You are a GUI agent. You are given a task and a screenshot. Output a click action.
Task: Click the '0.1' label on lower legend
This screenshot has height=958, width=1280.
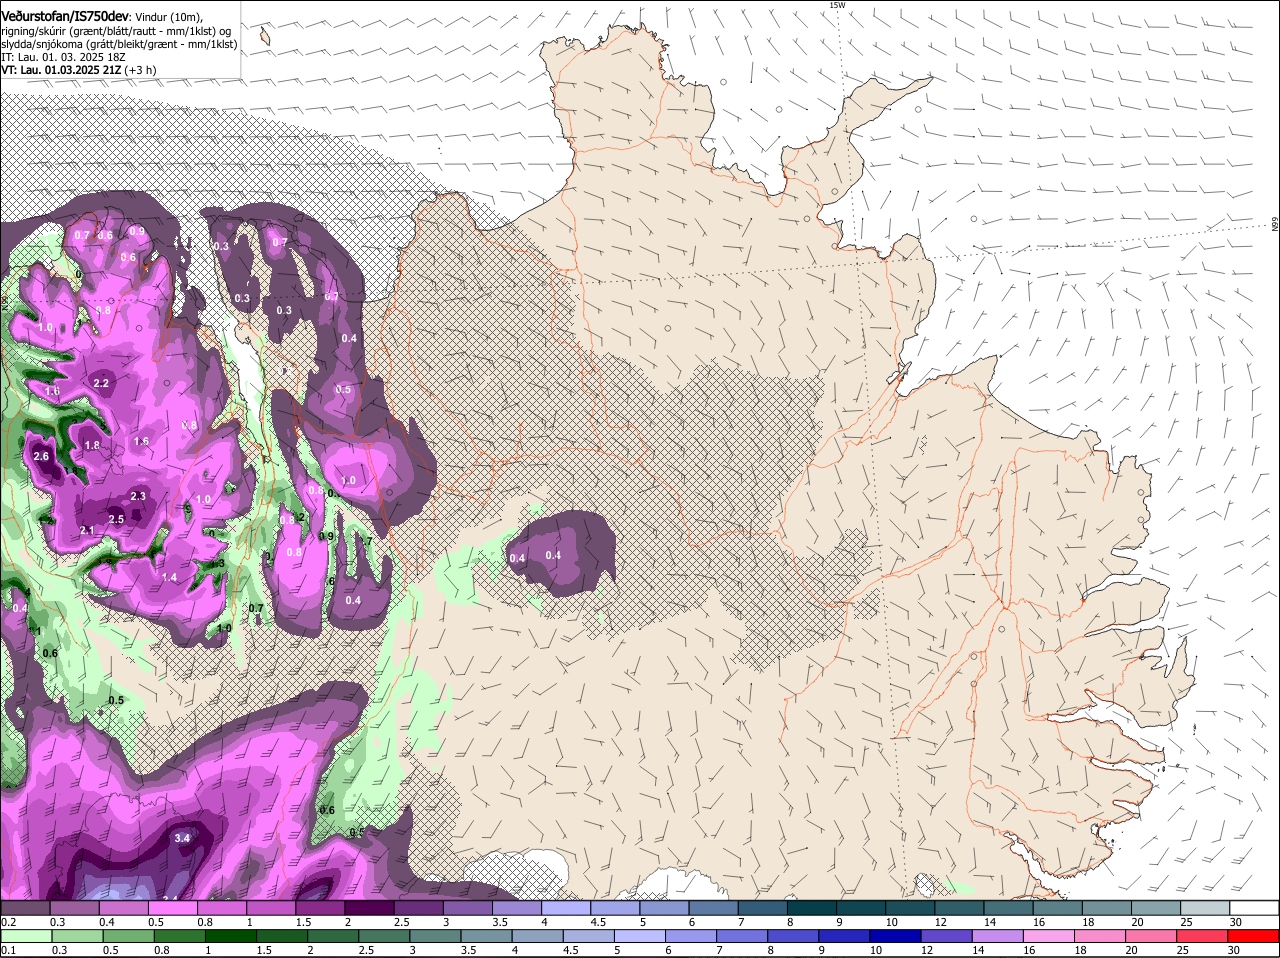(x=8, y=950)
